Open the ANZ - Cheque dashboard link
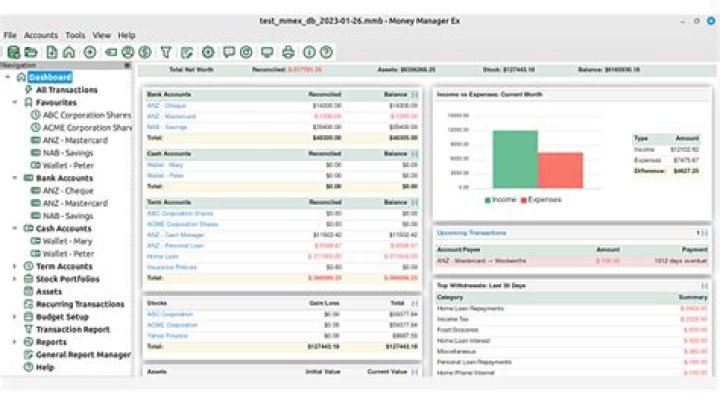The width and height of the screenshot is (720, 404). pos(166,106)
